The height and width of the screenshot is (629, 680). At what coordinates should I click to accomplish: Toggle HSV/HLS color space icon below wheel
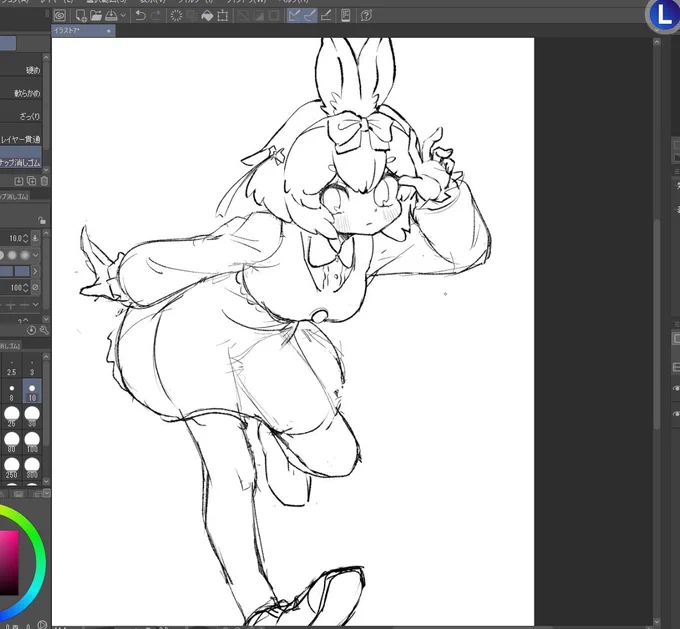coord(42,624)
